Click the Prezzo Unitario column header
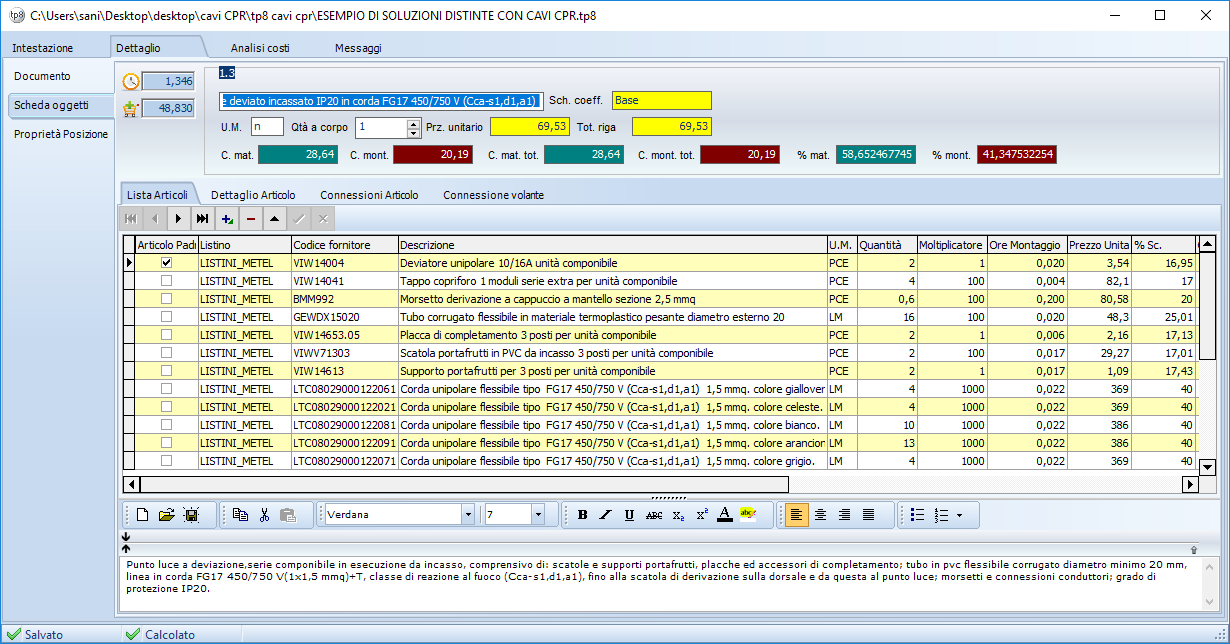The height and width of the screenshot is (644, 1230). click(1099, 245)
